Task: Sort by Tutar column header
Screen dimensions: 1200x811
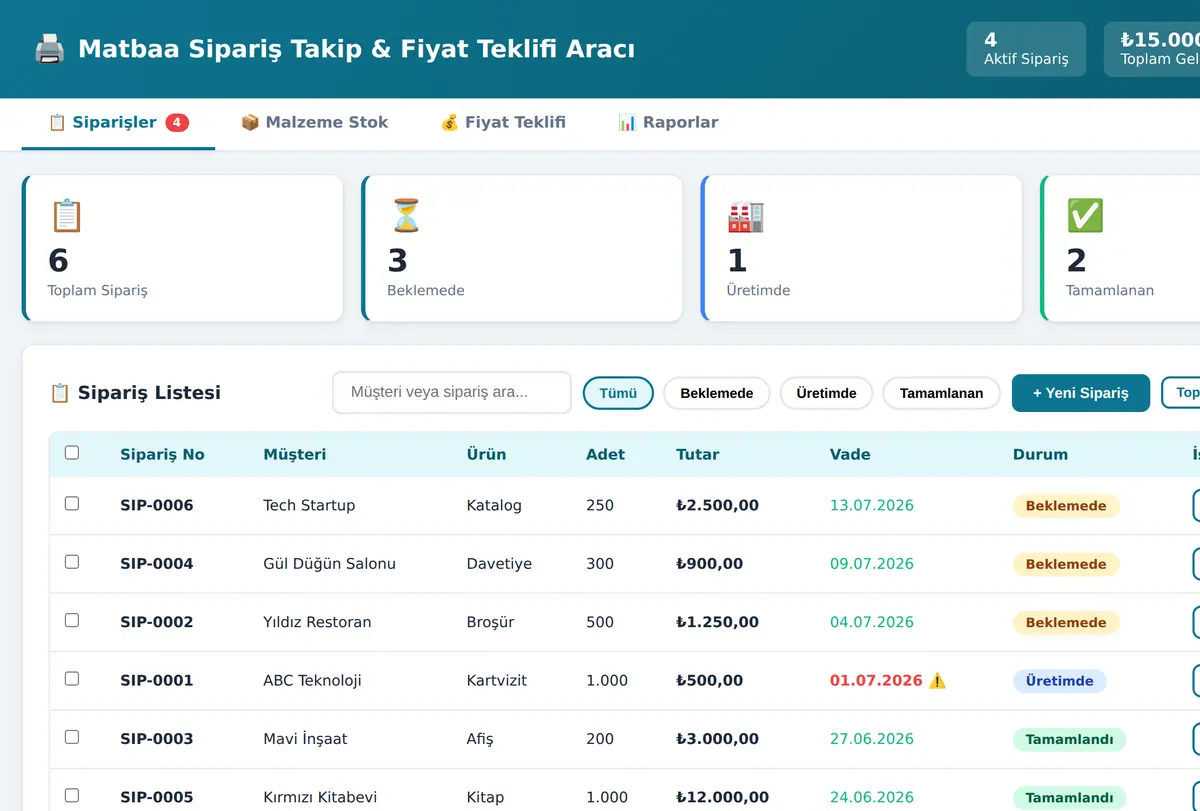Action: tap(698, 454)
